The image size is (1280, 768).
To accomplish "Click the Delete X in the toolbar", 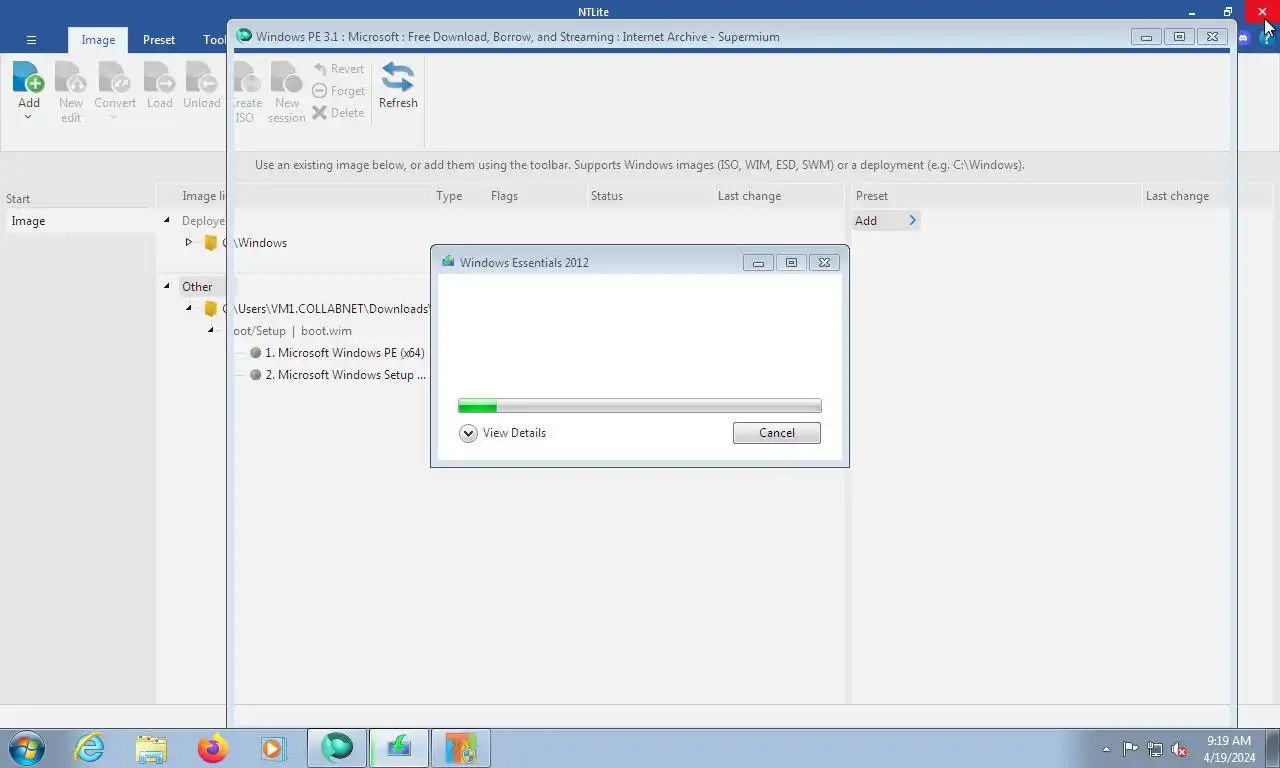I will (x=320, y=113).
